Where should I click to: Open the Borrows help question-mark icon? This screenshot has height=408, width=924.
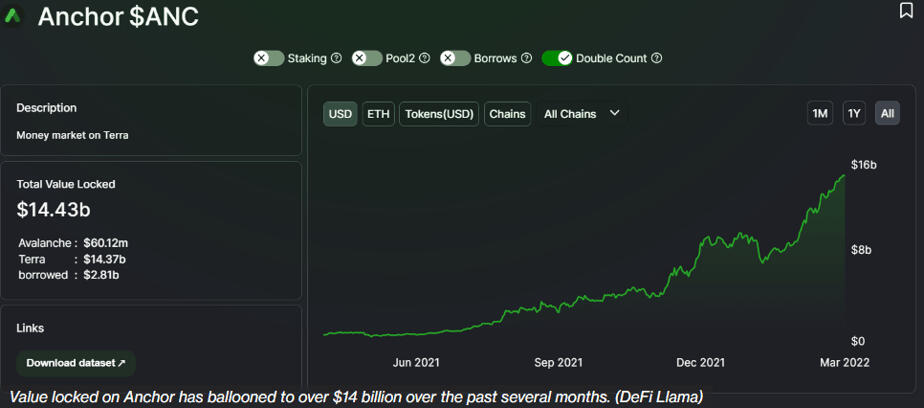point(527,58)
